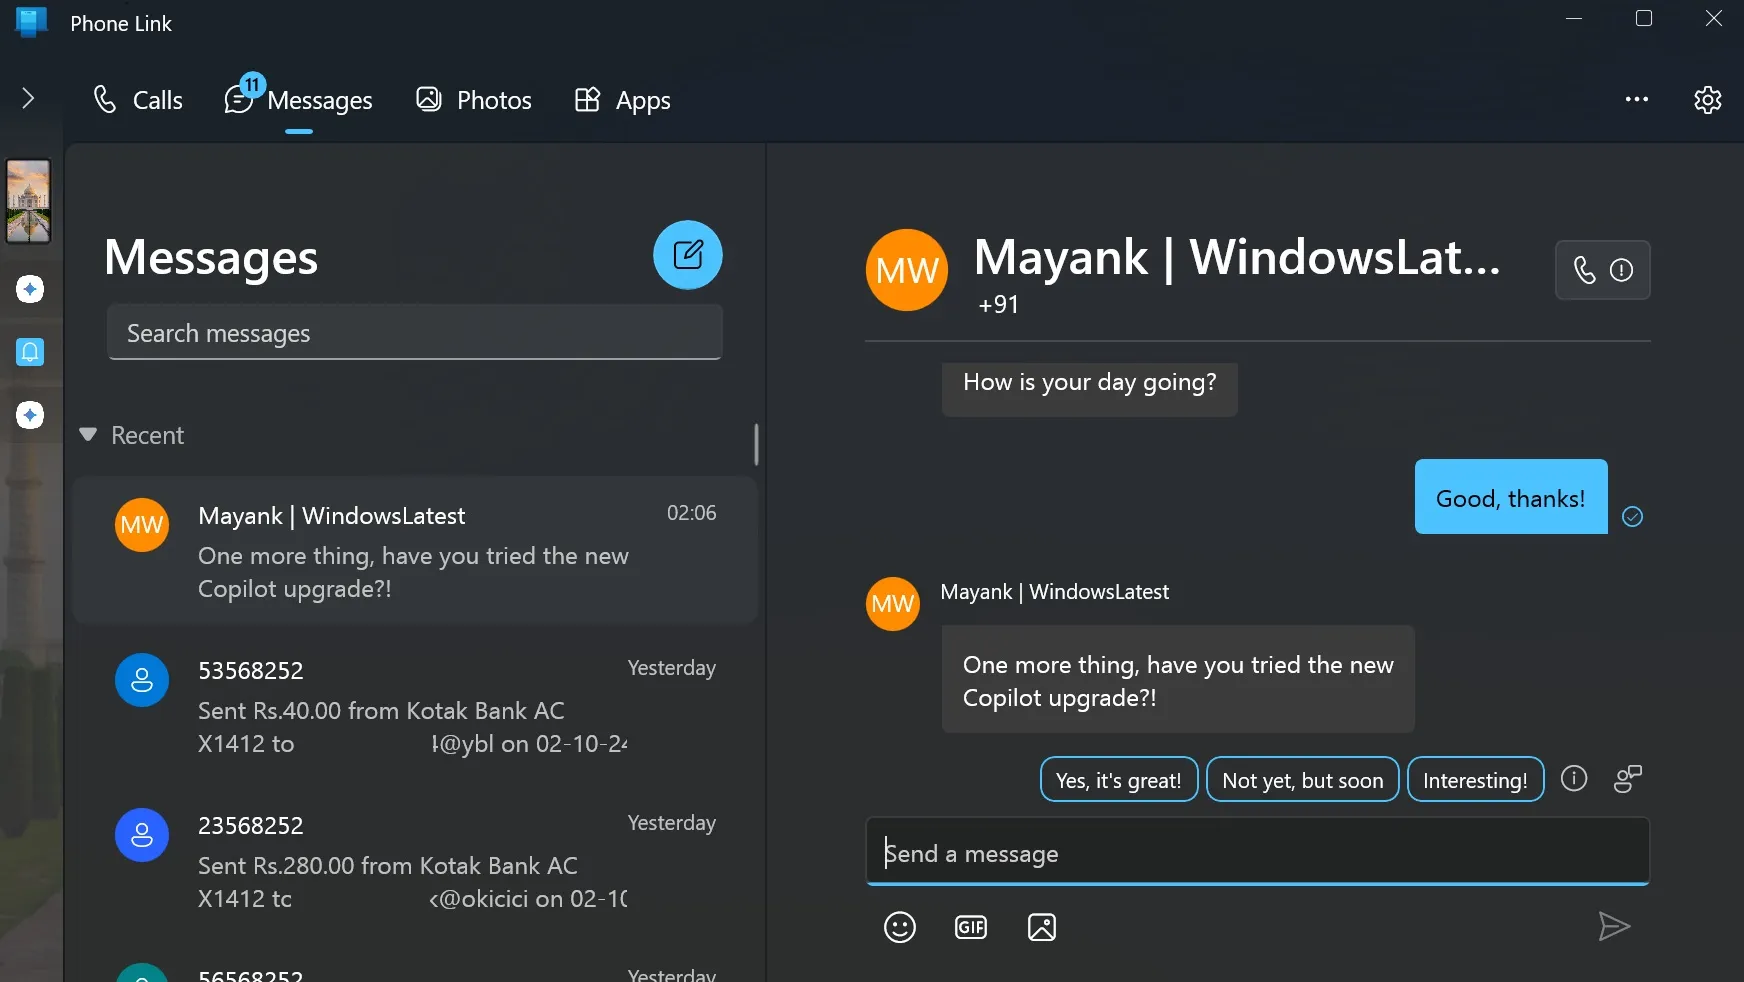Screen dimensions: 1744x982
Task: Open notifications bell in sidebar
Action: [30, 352]
